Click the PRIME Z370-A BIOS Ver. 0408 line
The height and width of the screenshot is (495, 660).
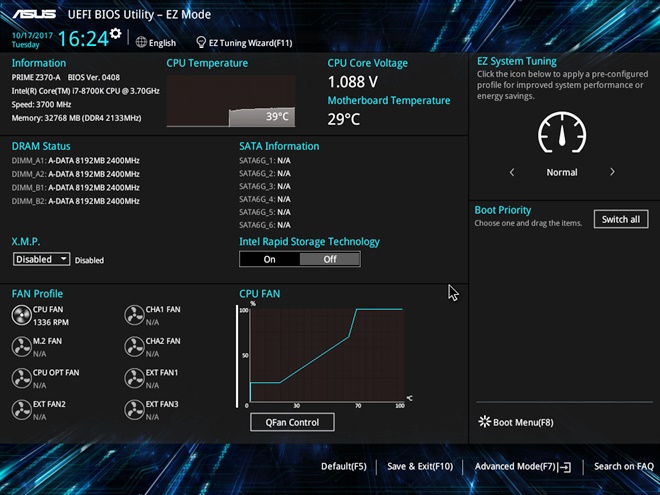point(66,77)
